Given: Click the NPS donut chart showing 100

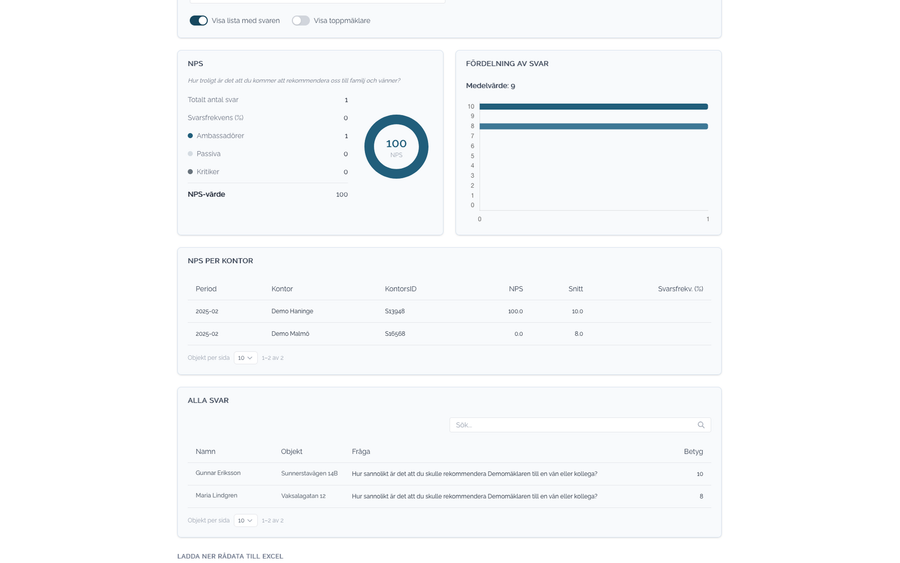Looking at the screenshot, I should (396, 146).
